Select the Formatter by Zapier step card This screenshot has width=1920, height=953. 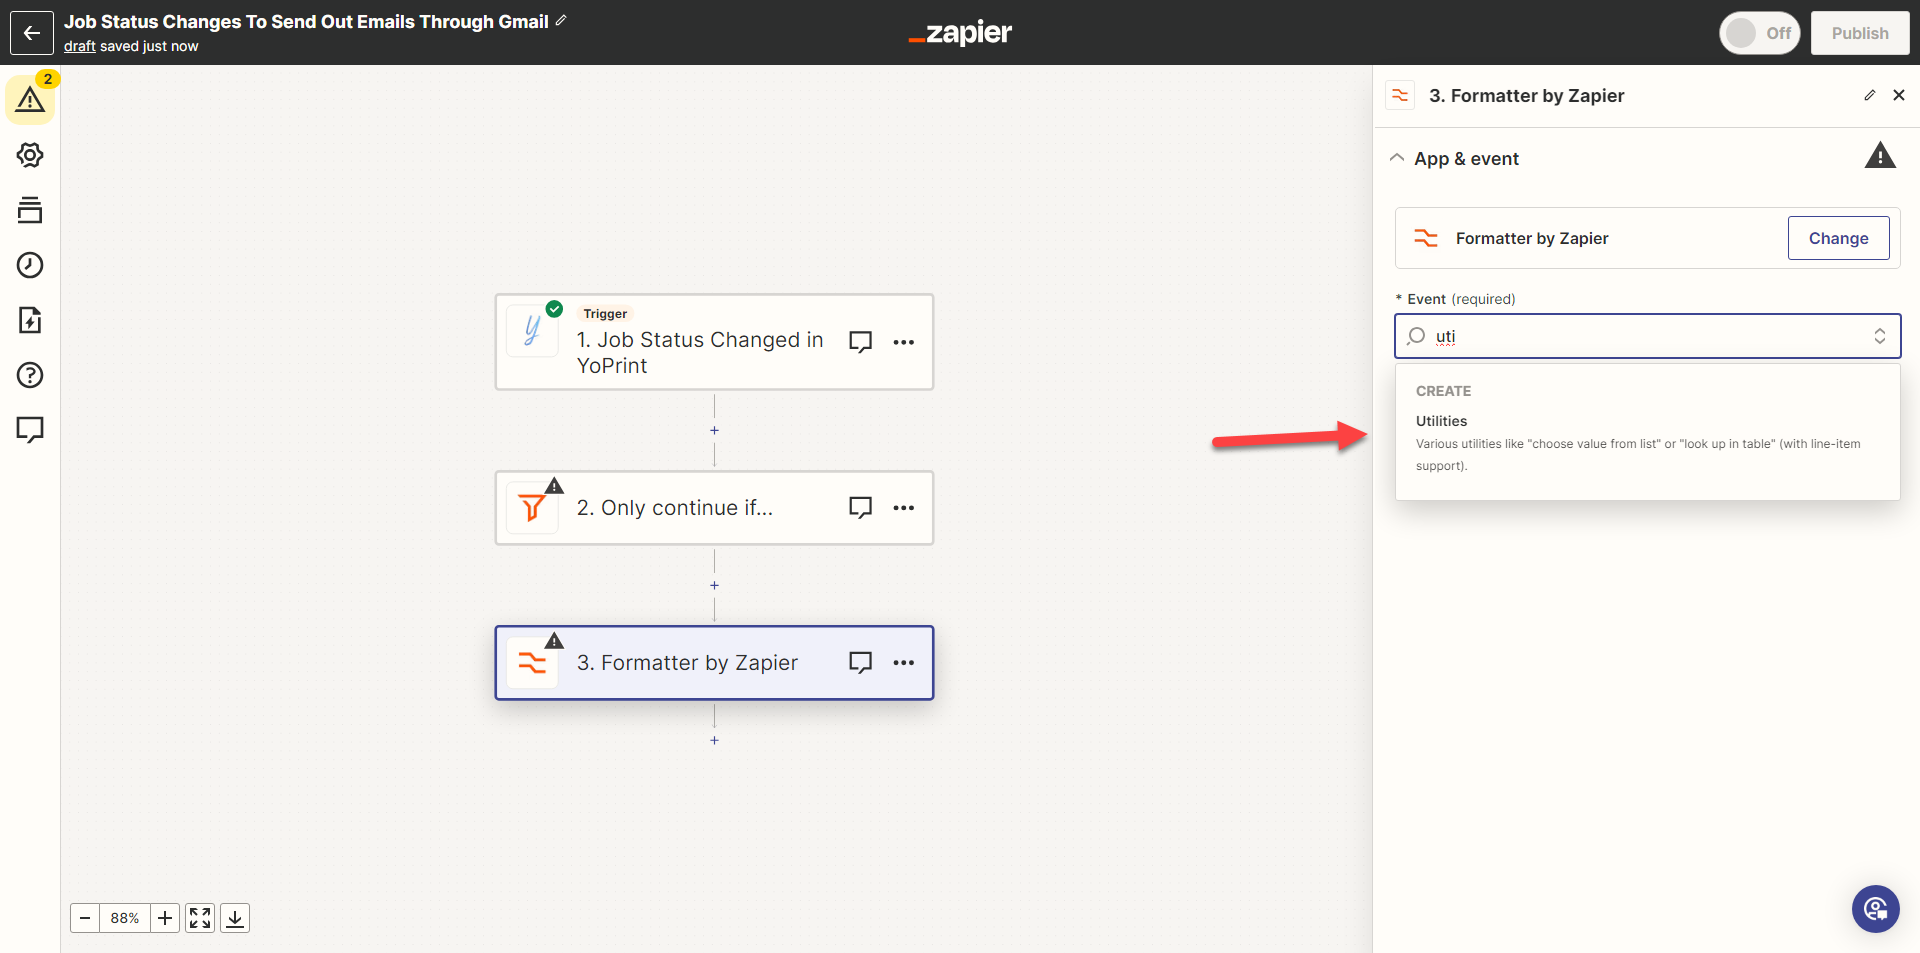pos(714,663)
